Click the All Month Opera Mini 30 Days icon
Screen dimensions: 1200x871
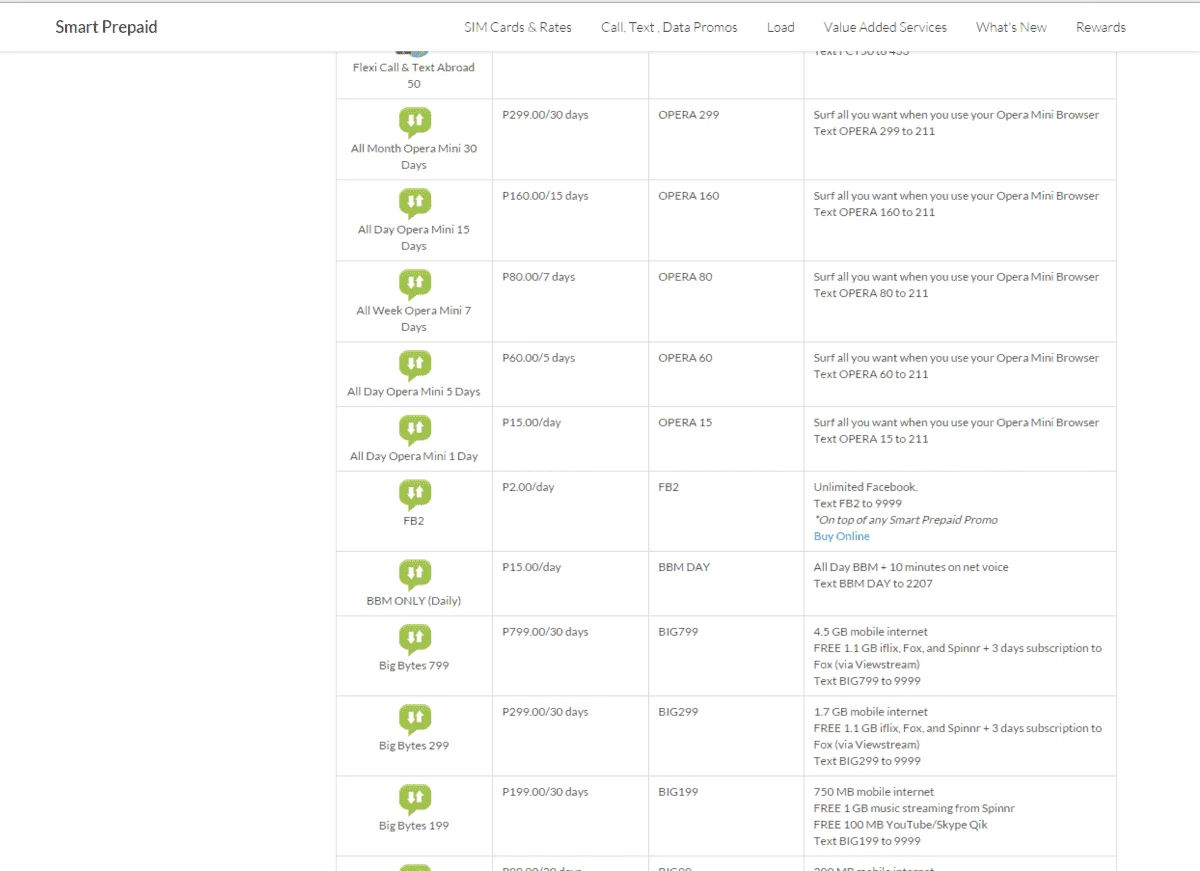point(415,122)
